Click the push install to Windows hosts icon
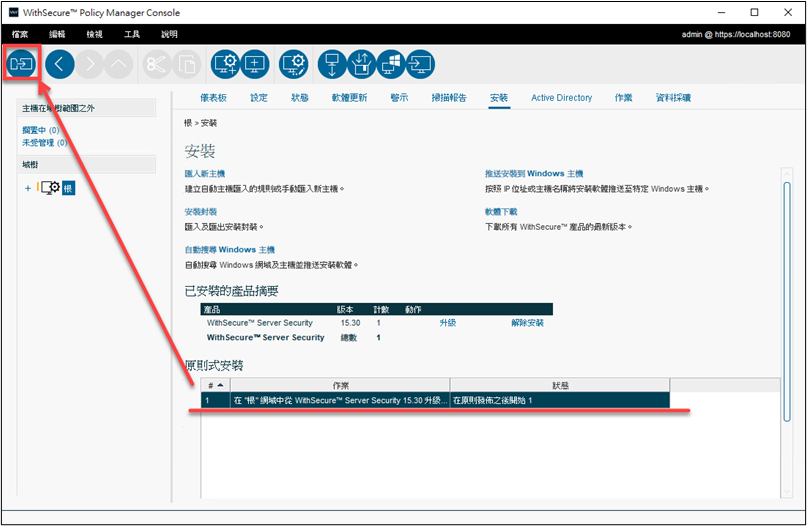Image resolution: width=807 pixels, height=526 pixels. point(391,64)
